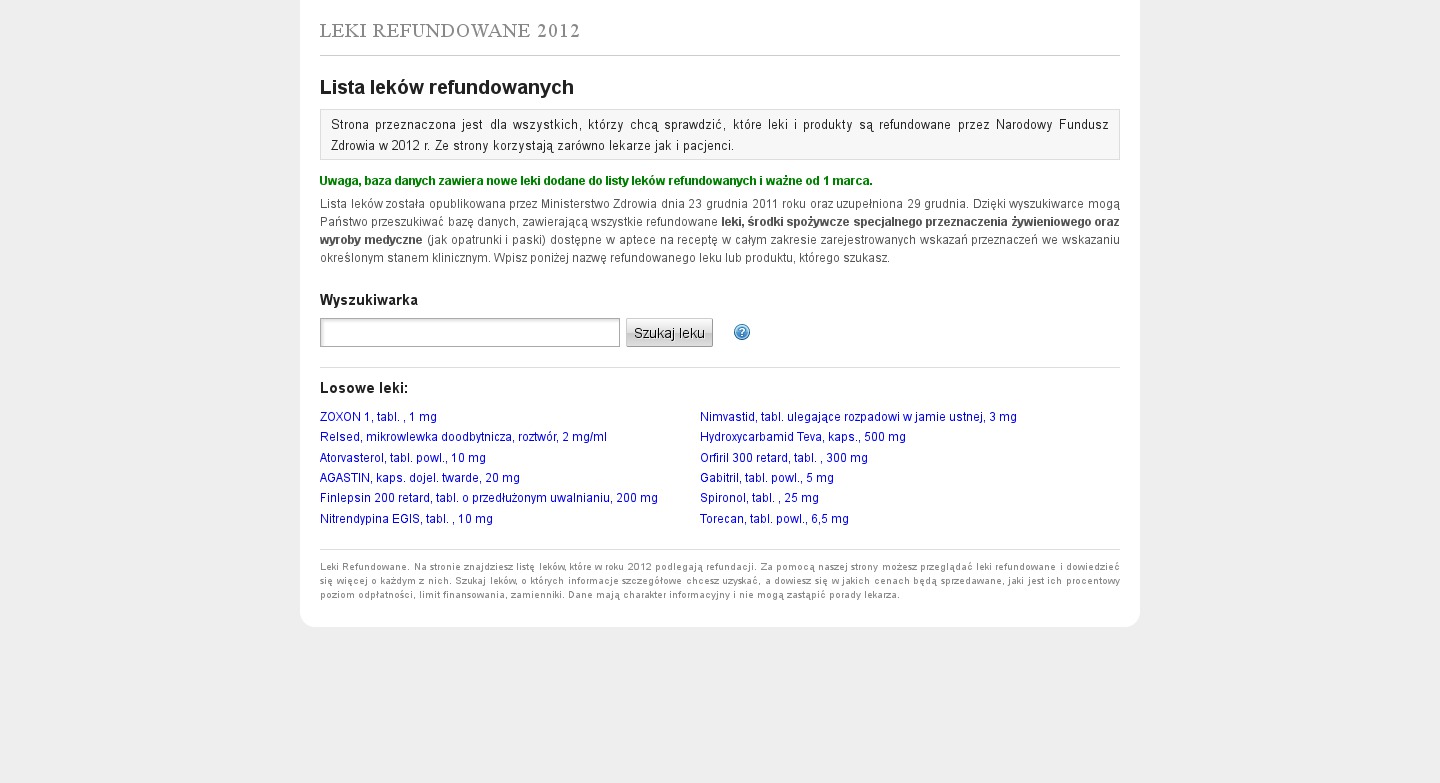Open the Relsed mikrowlewka doodbytnicza link
Image resolution: width=1440 pixels, height=783 pixels.
click(463, 437)
